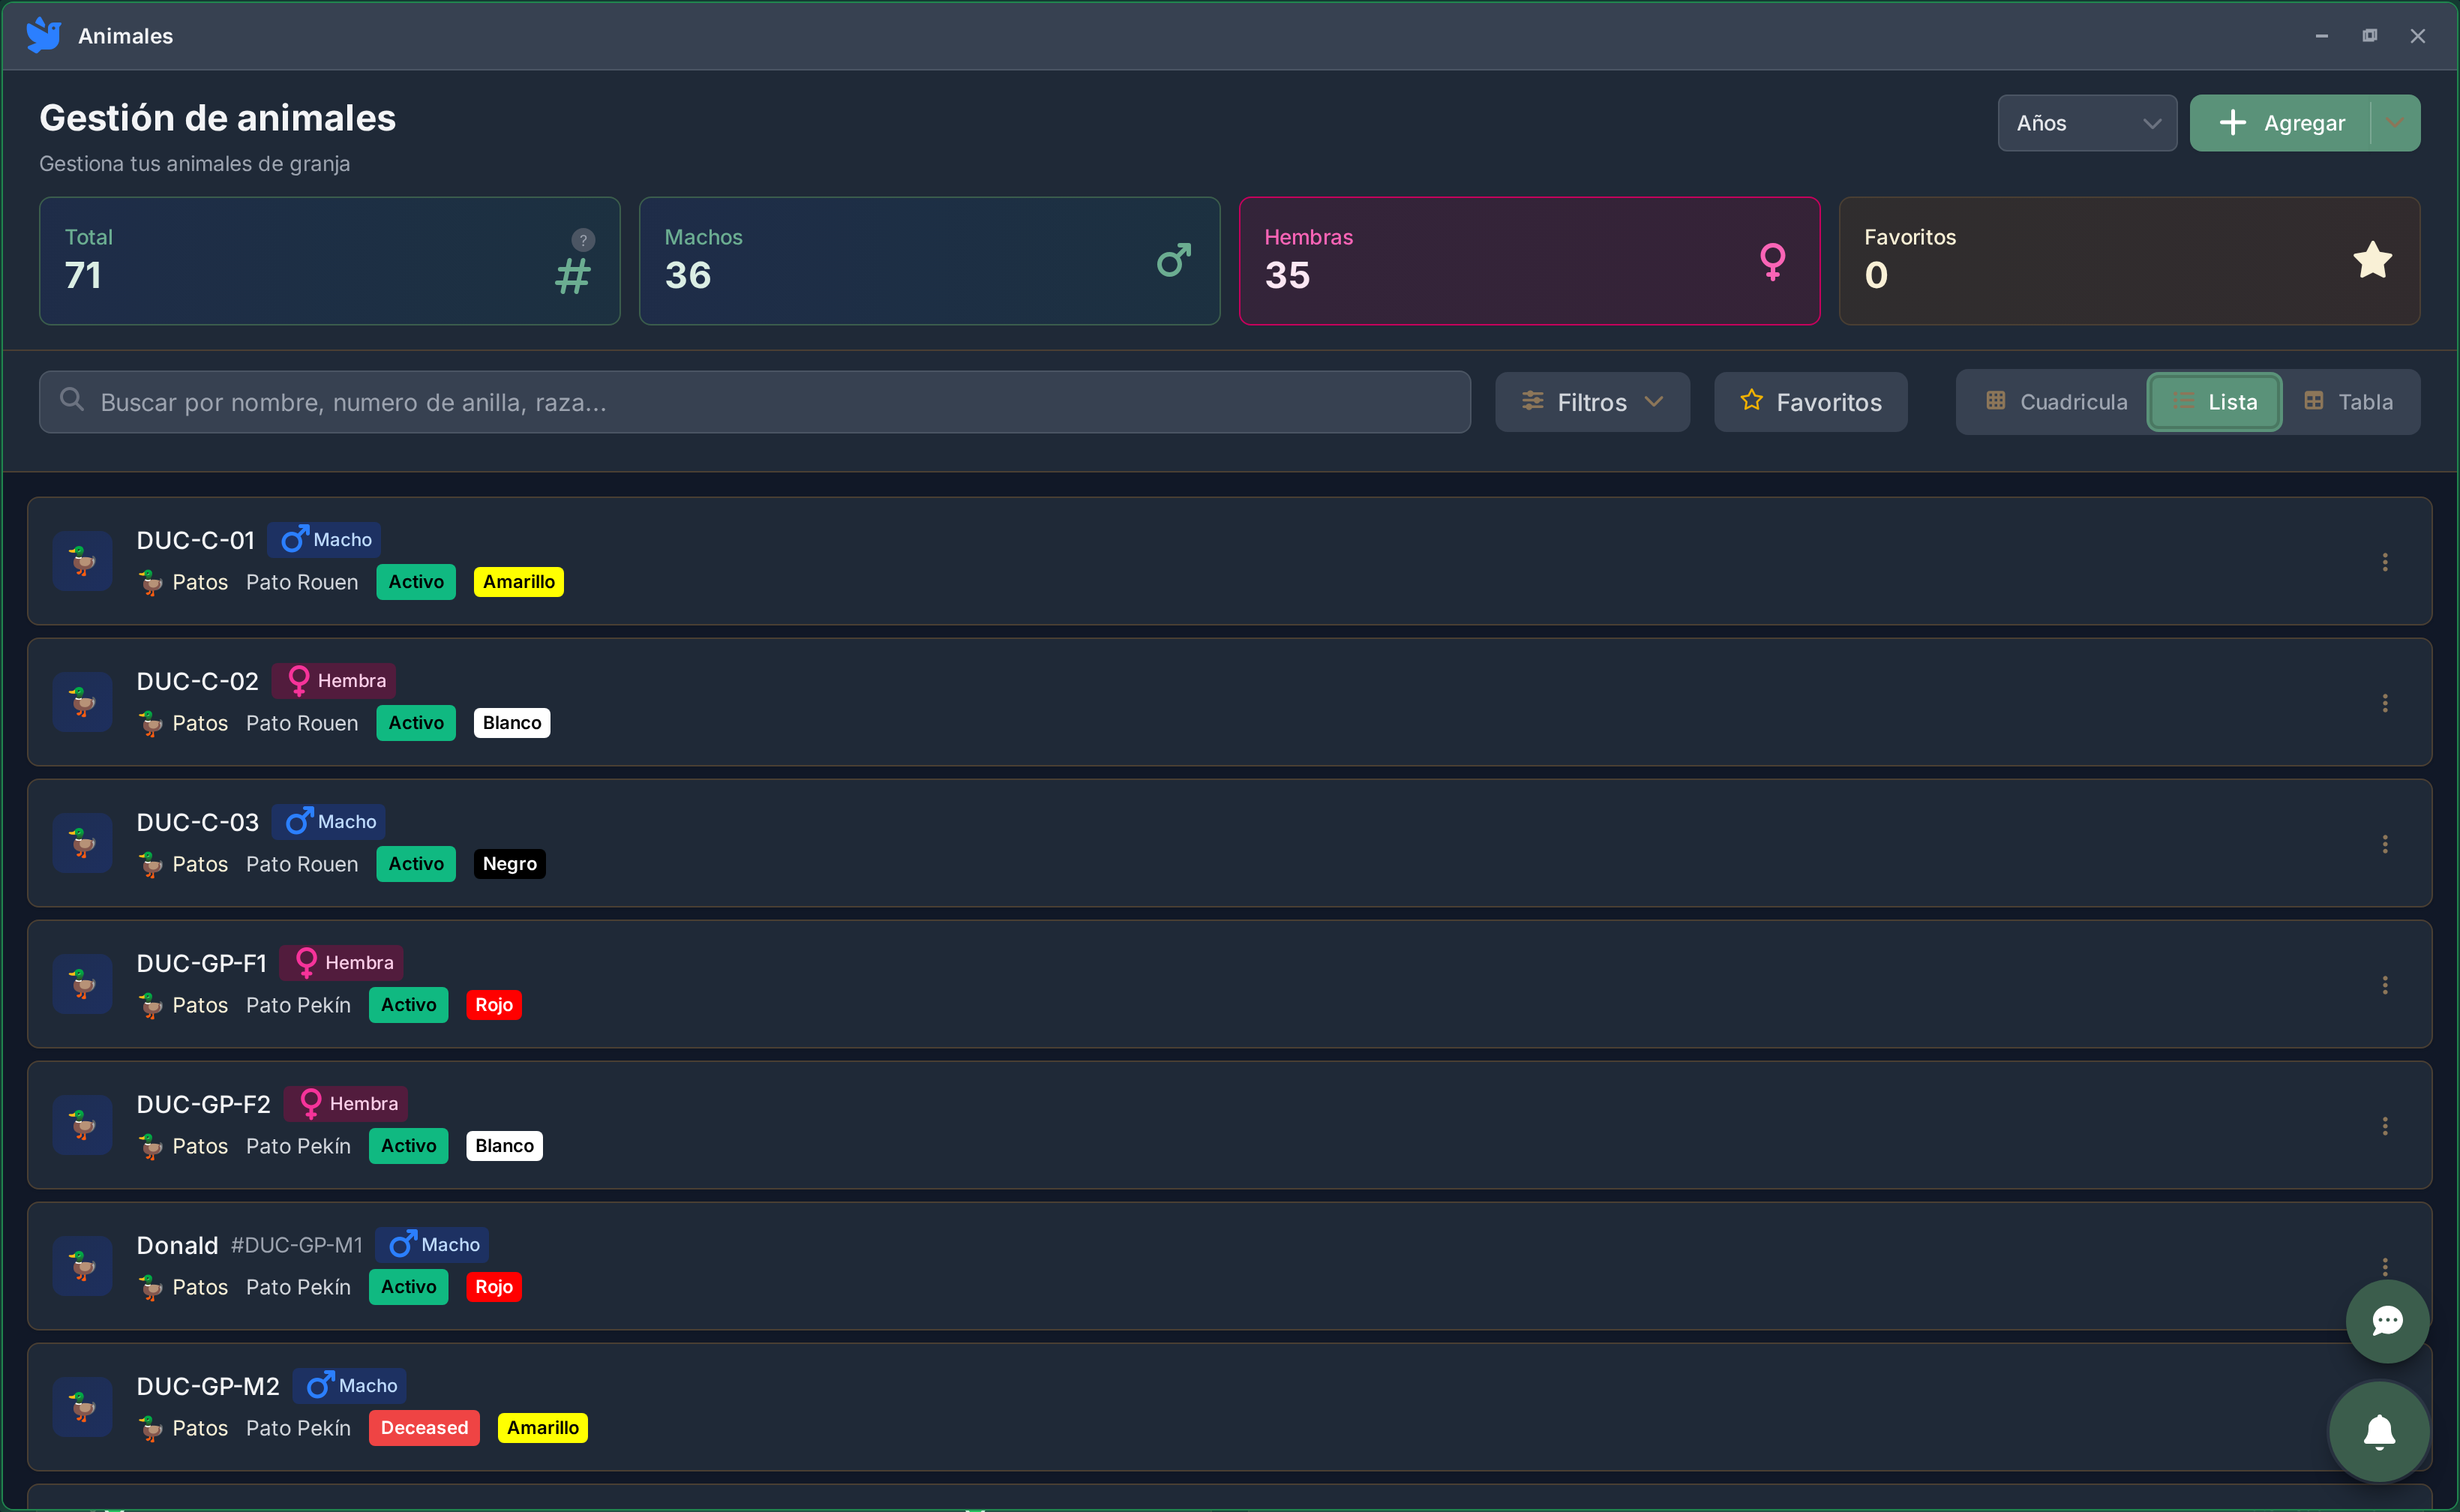Open the Años dropdown

tap(2086, 123)
